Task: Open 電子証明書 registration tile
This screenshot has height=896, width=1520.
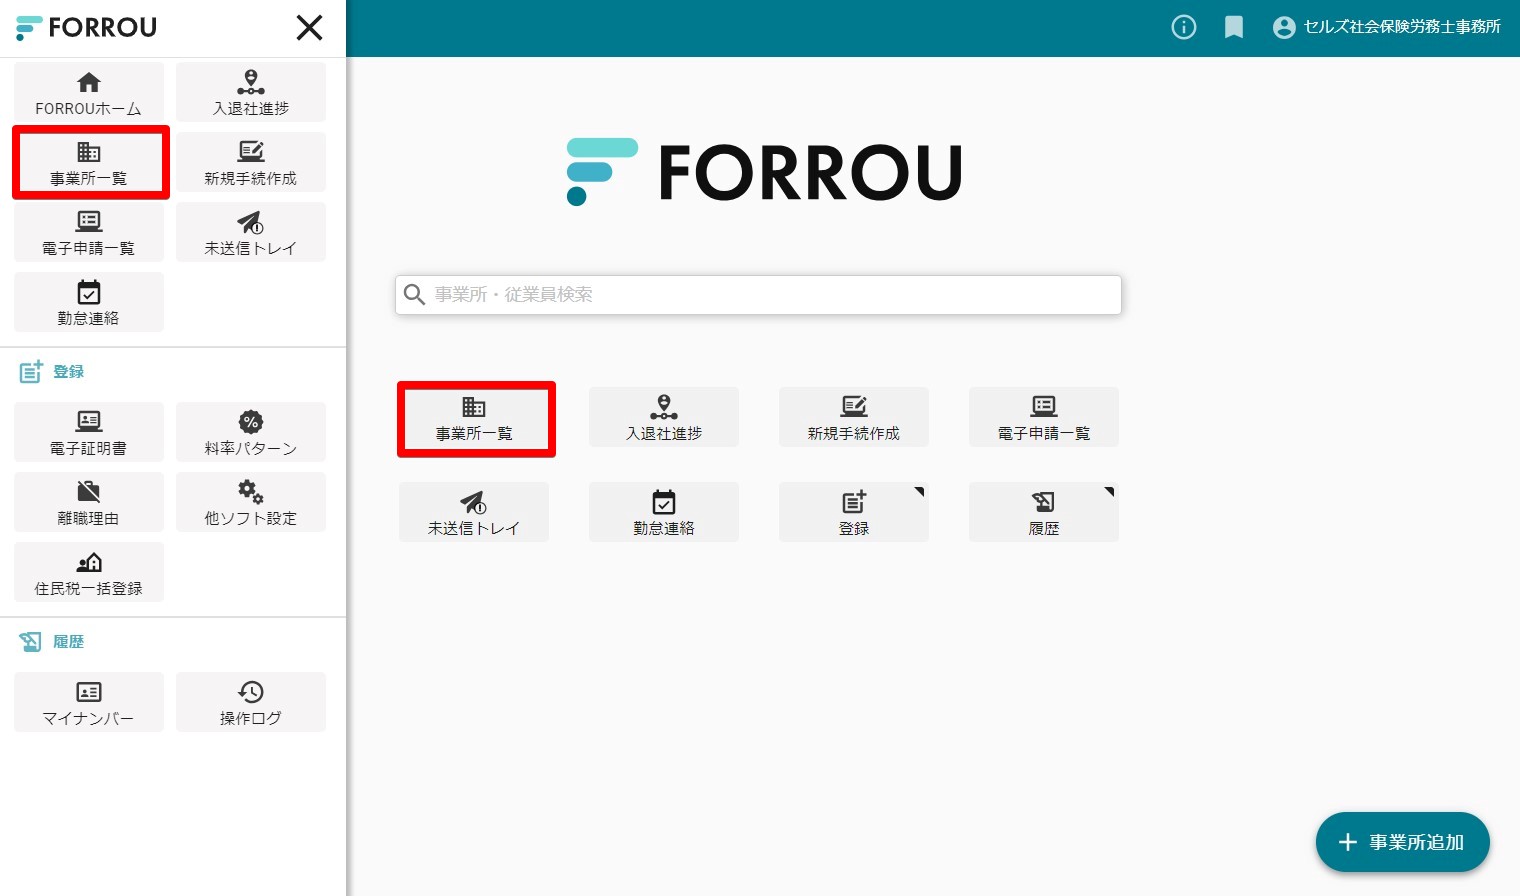Action: point(89,432)
